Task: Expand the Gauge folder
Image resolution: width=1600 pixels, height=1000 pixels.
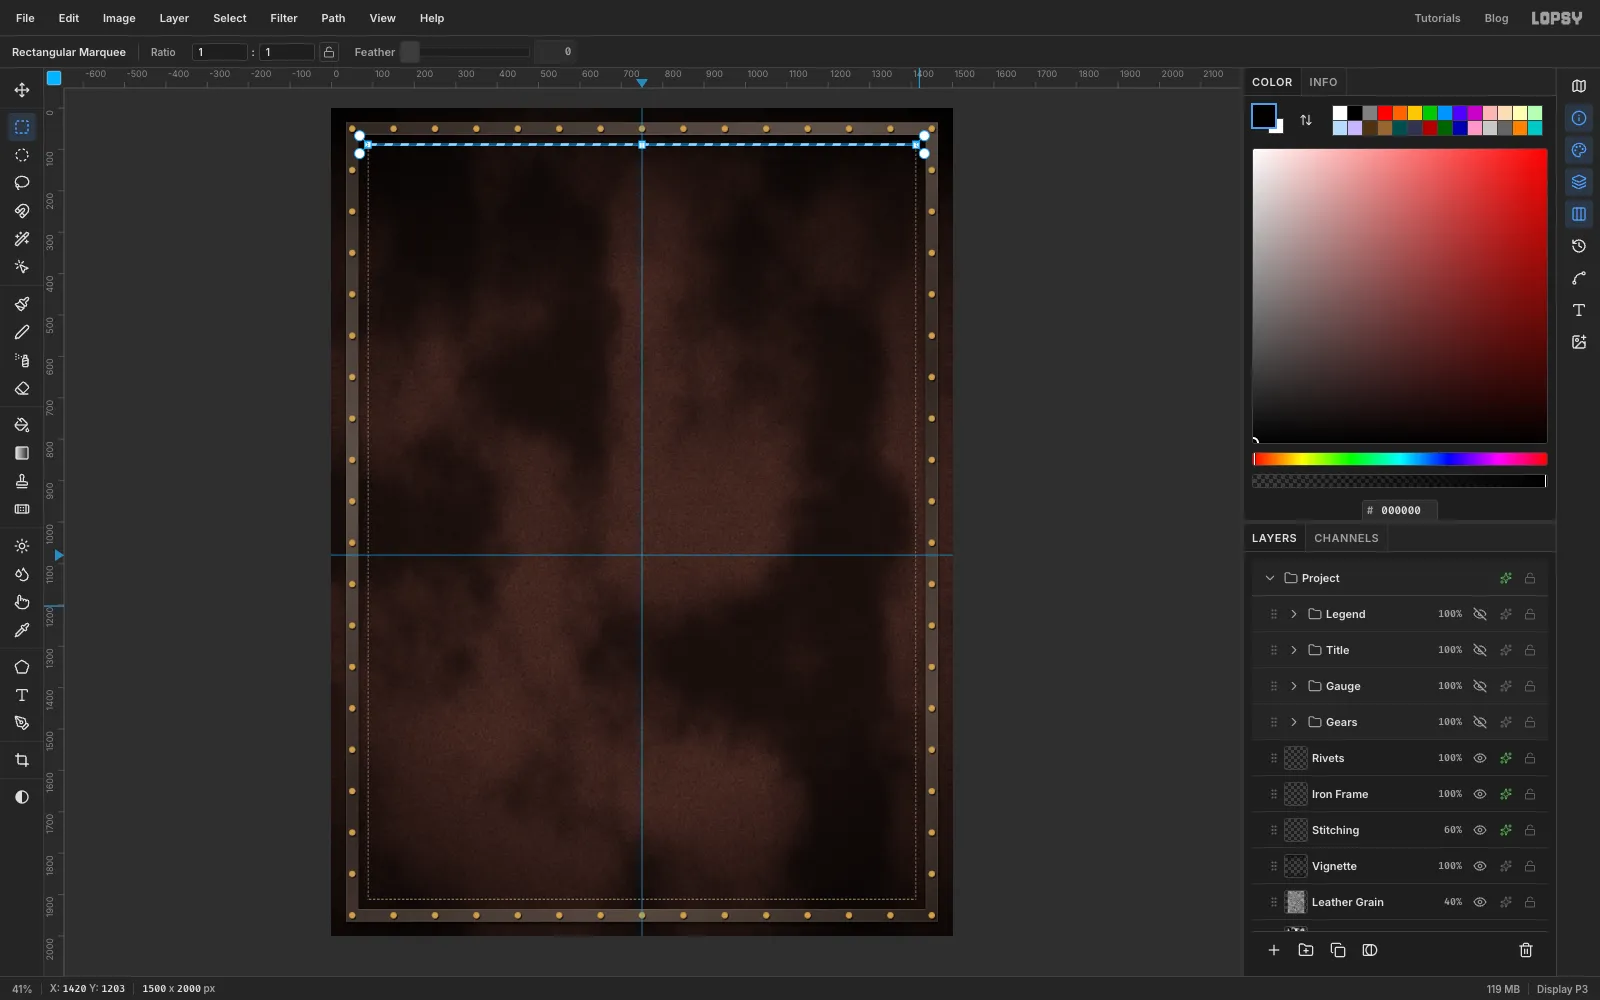Action: [1294, 686]
